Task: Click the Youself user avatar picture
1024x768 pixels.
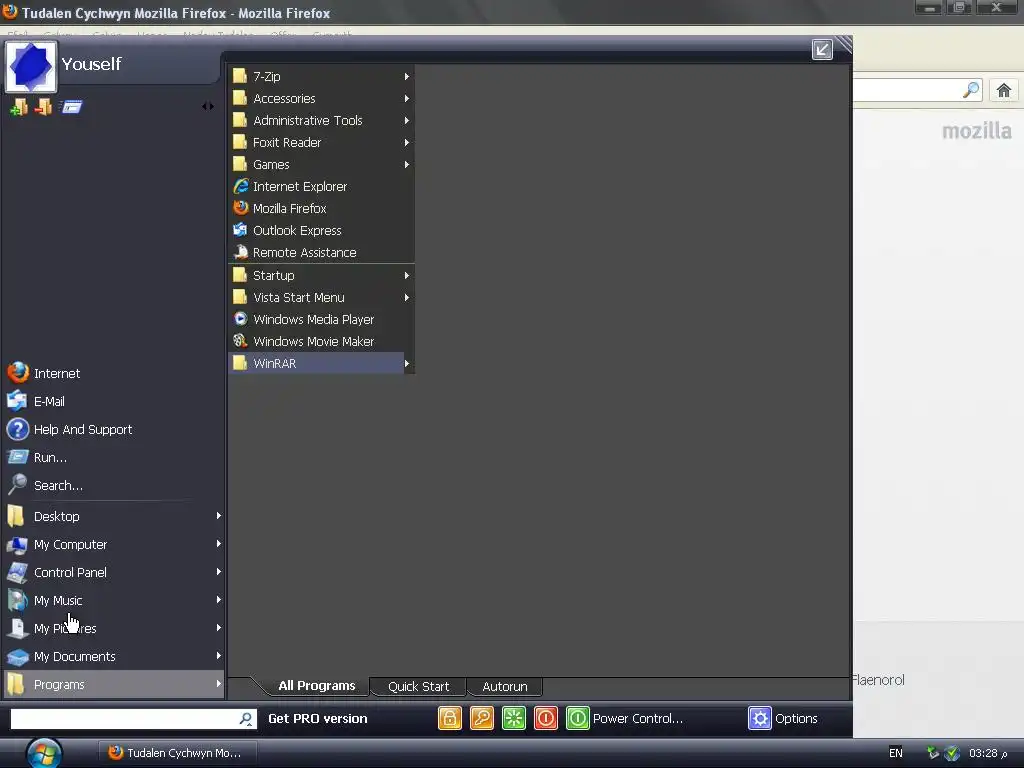Action: point(31,66)
